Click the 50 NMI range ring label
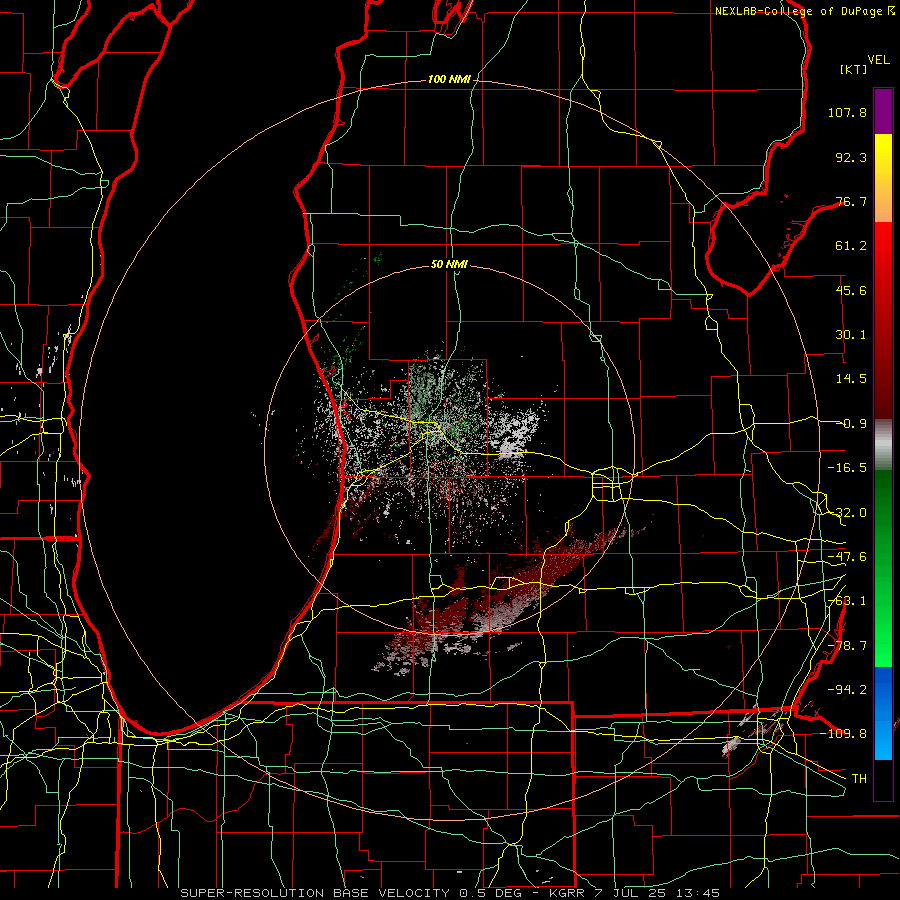The height and width of the screenshot is (900, 900). (449, 264)
